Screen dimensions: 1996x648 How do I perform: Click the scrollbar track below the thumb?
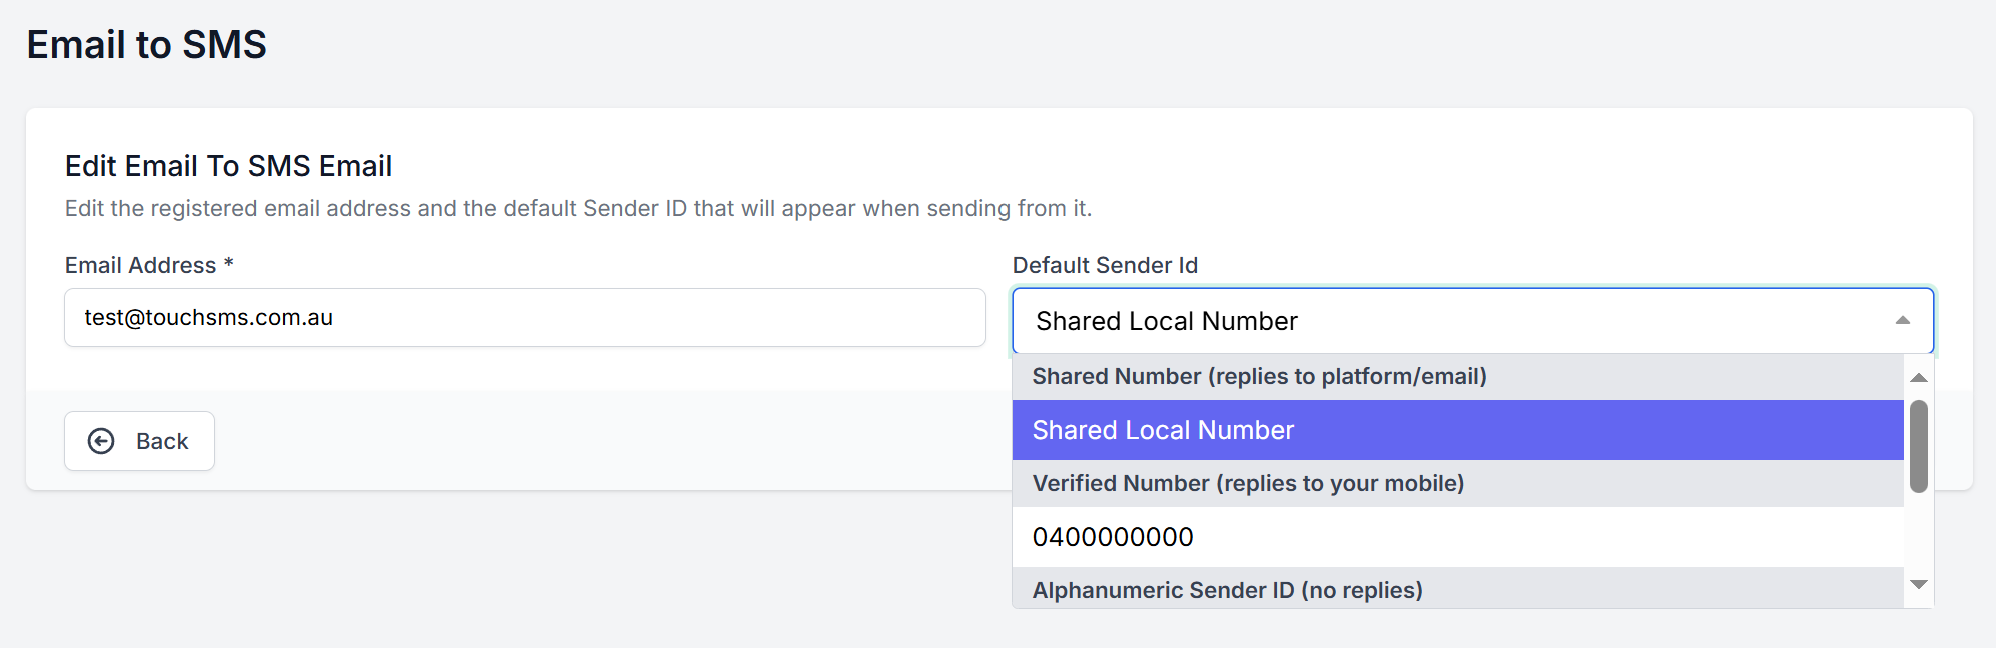point(1918,535)
